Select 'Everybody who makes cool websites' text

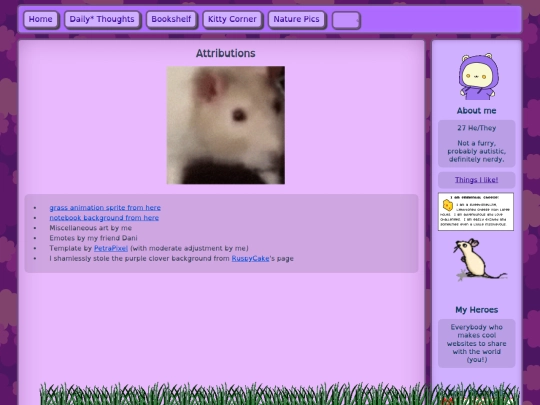pyautogui.click(x=477, y=343)
